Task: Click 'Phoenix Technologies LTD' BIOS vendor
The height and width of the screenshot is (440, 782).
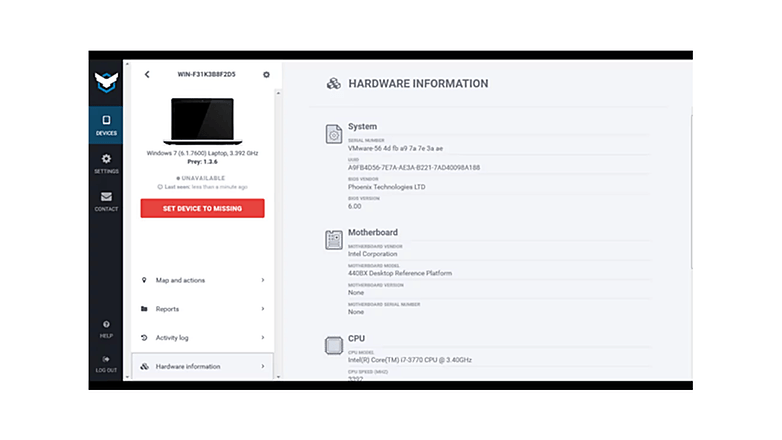Action: [x=387, y=187]
